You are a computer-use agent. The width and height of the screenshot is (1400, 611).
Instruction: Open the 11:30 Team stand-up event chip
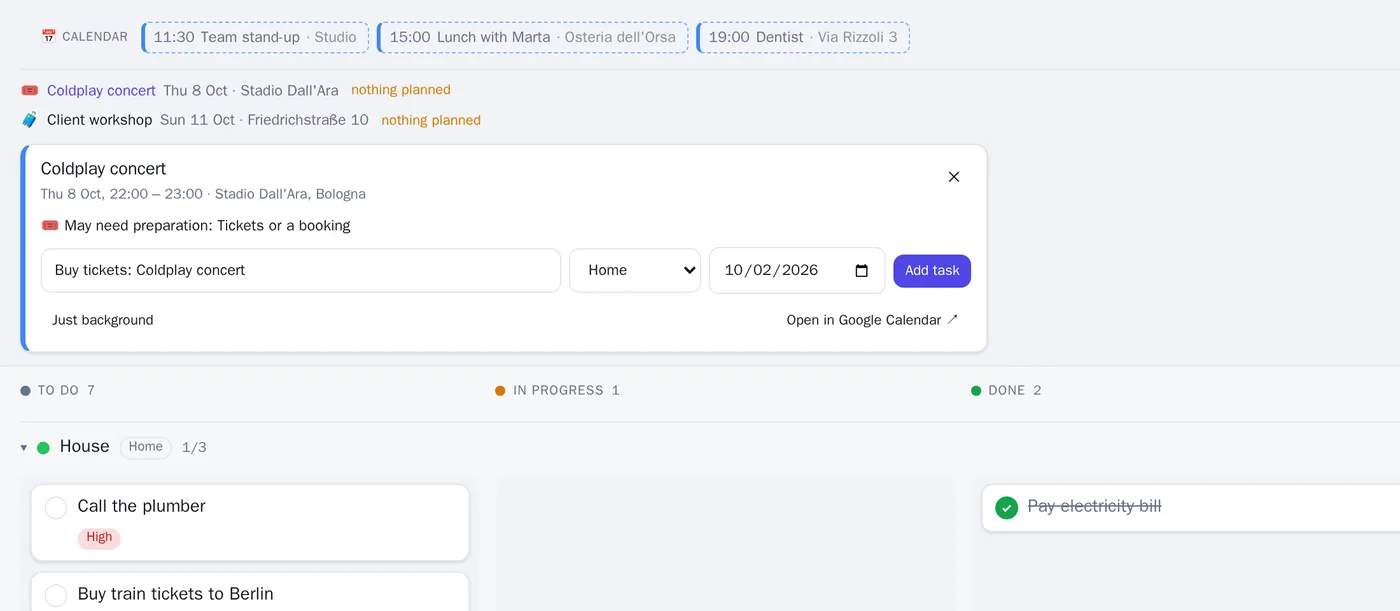pos(256,37)
